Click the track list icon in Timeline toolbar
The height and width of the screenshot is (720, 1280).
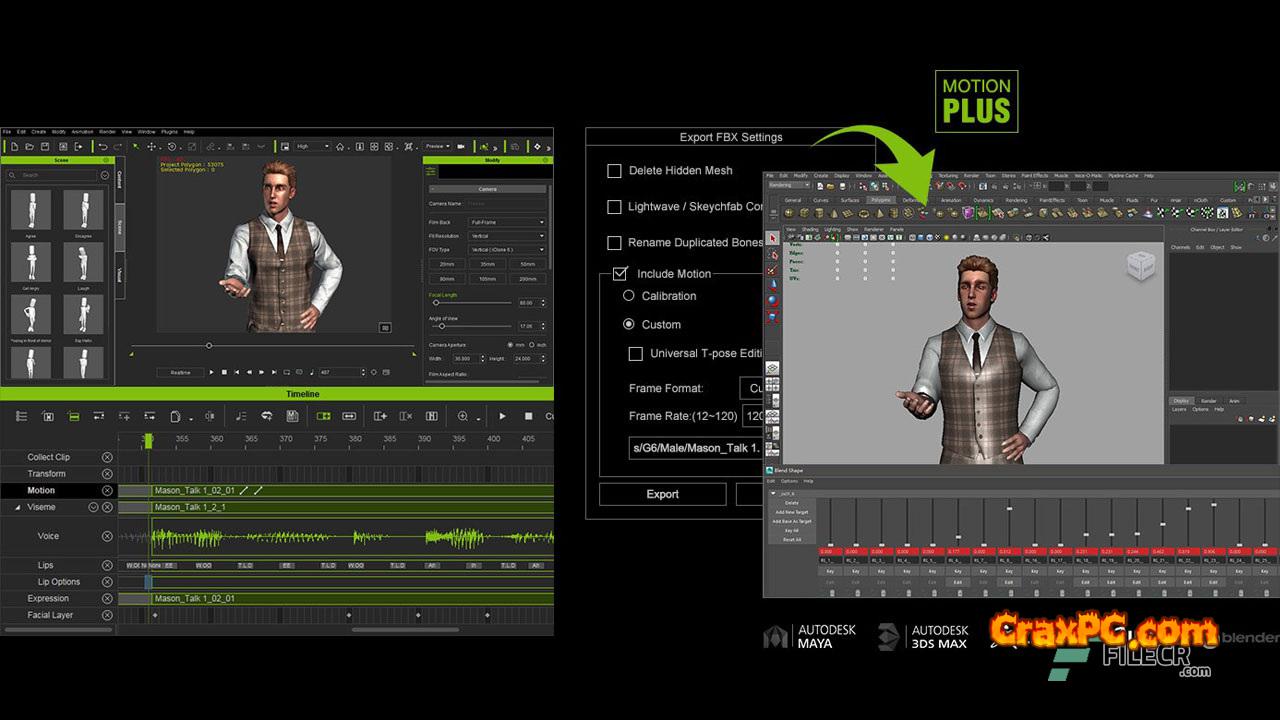pos(21,416)
